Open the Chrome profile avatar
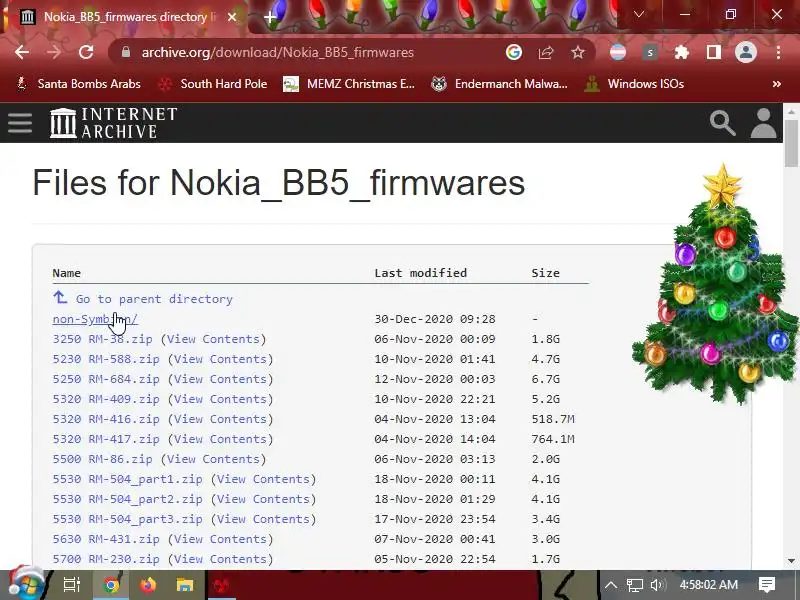The height and width of the screenshot is (600, 800). 745,52
